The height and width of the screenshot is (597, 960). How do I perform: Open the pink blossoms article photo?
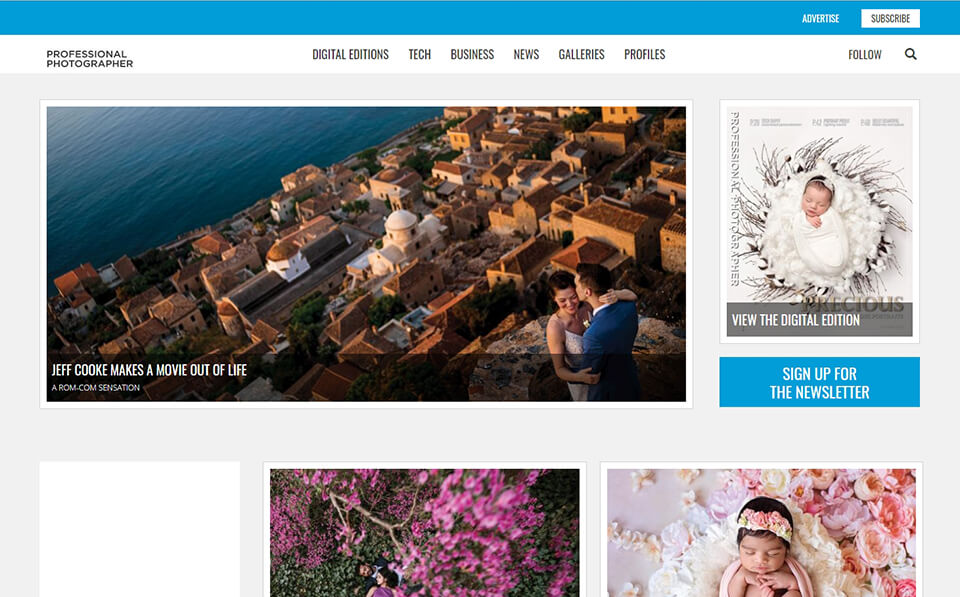424,532
